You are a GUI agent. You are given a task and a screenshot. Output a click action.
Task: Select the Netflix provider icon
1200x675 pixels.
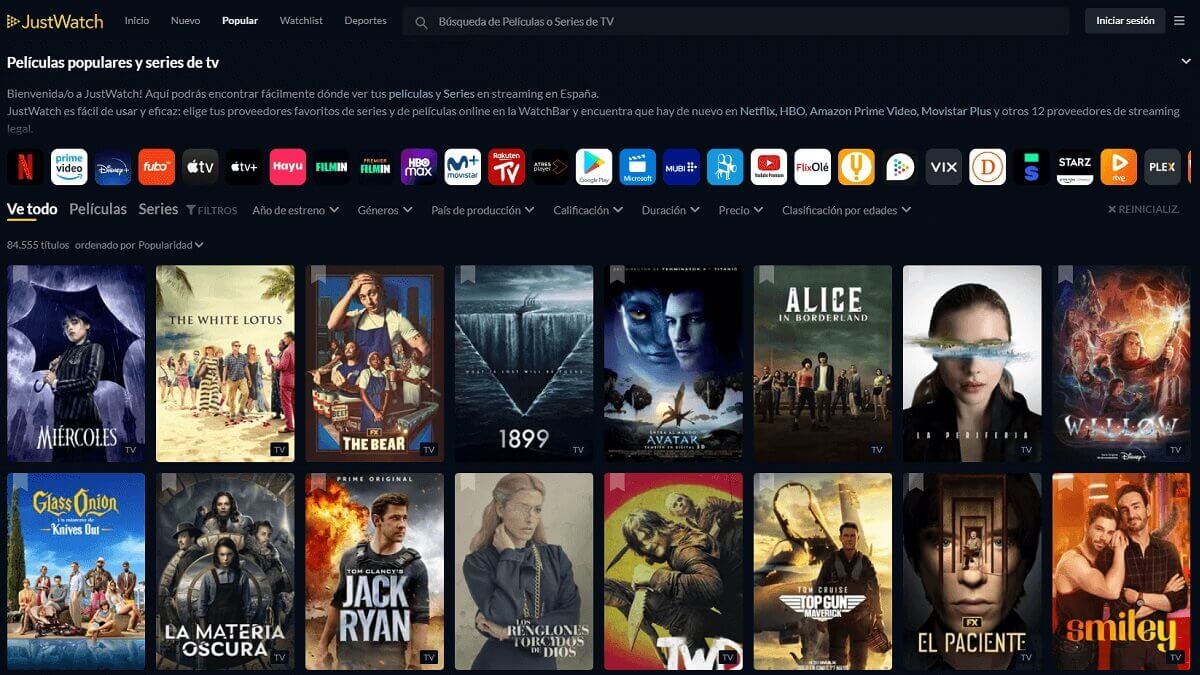(25, 167)
